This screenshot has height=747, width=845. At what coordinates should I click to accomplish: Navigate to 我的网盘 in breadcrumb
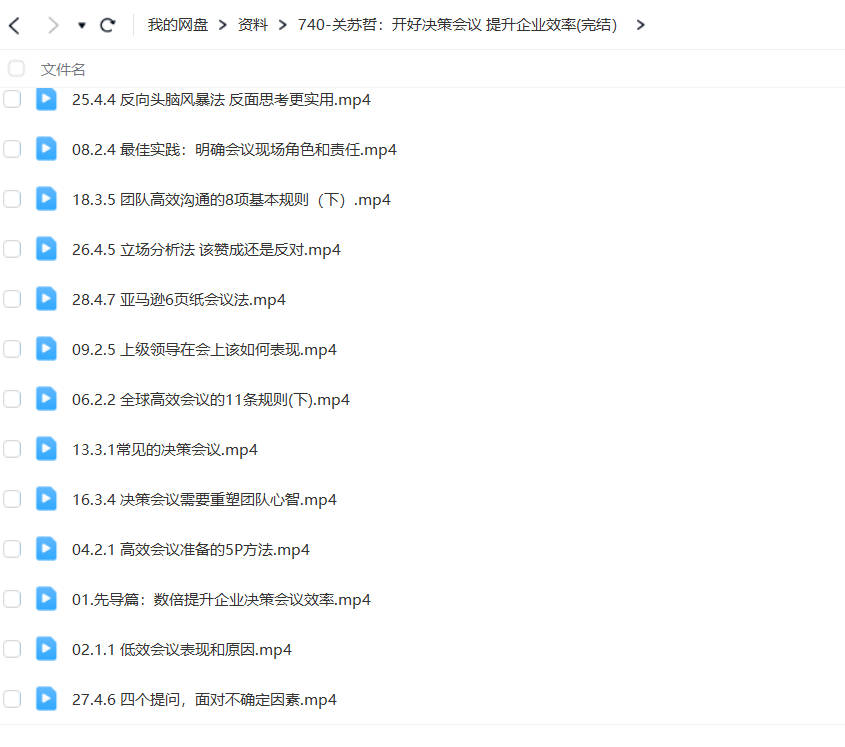(178, 25)
